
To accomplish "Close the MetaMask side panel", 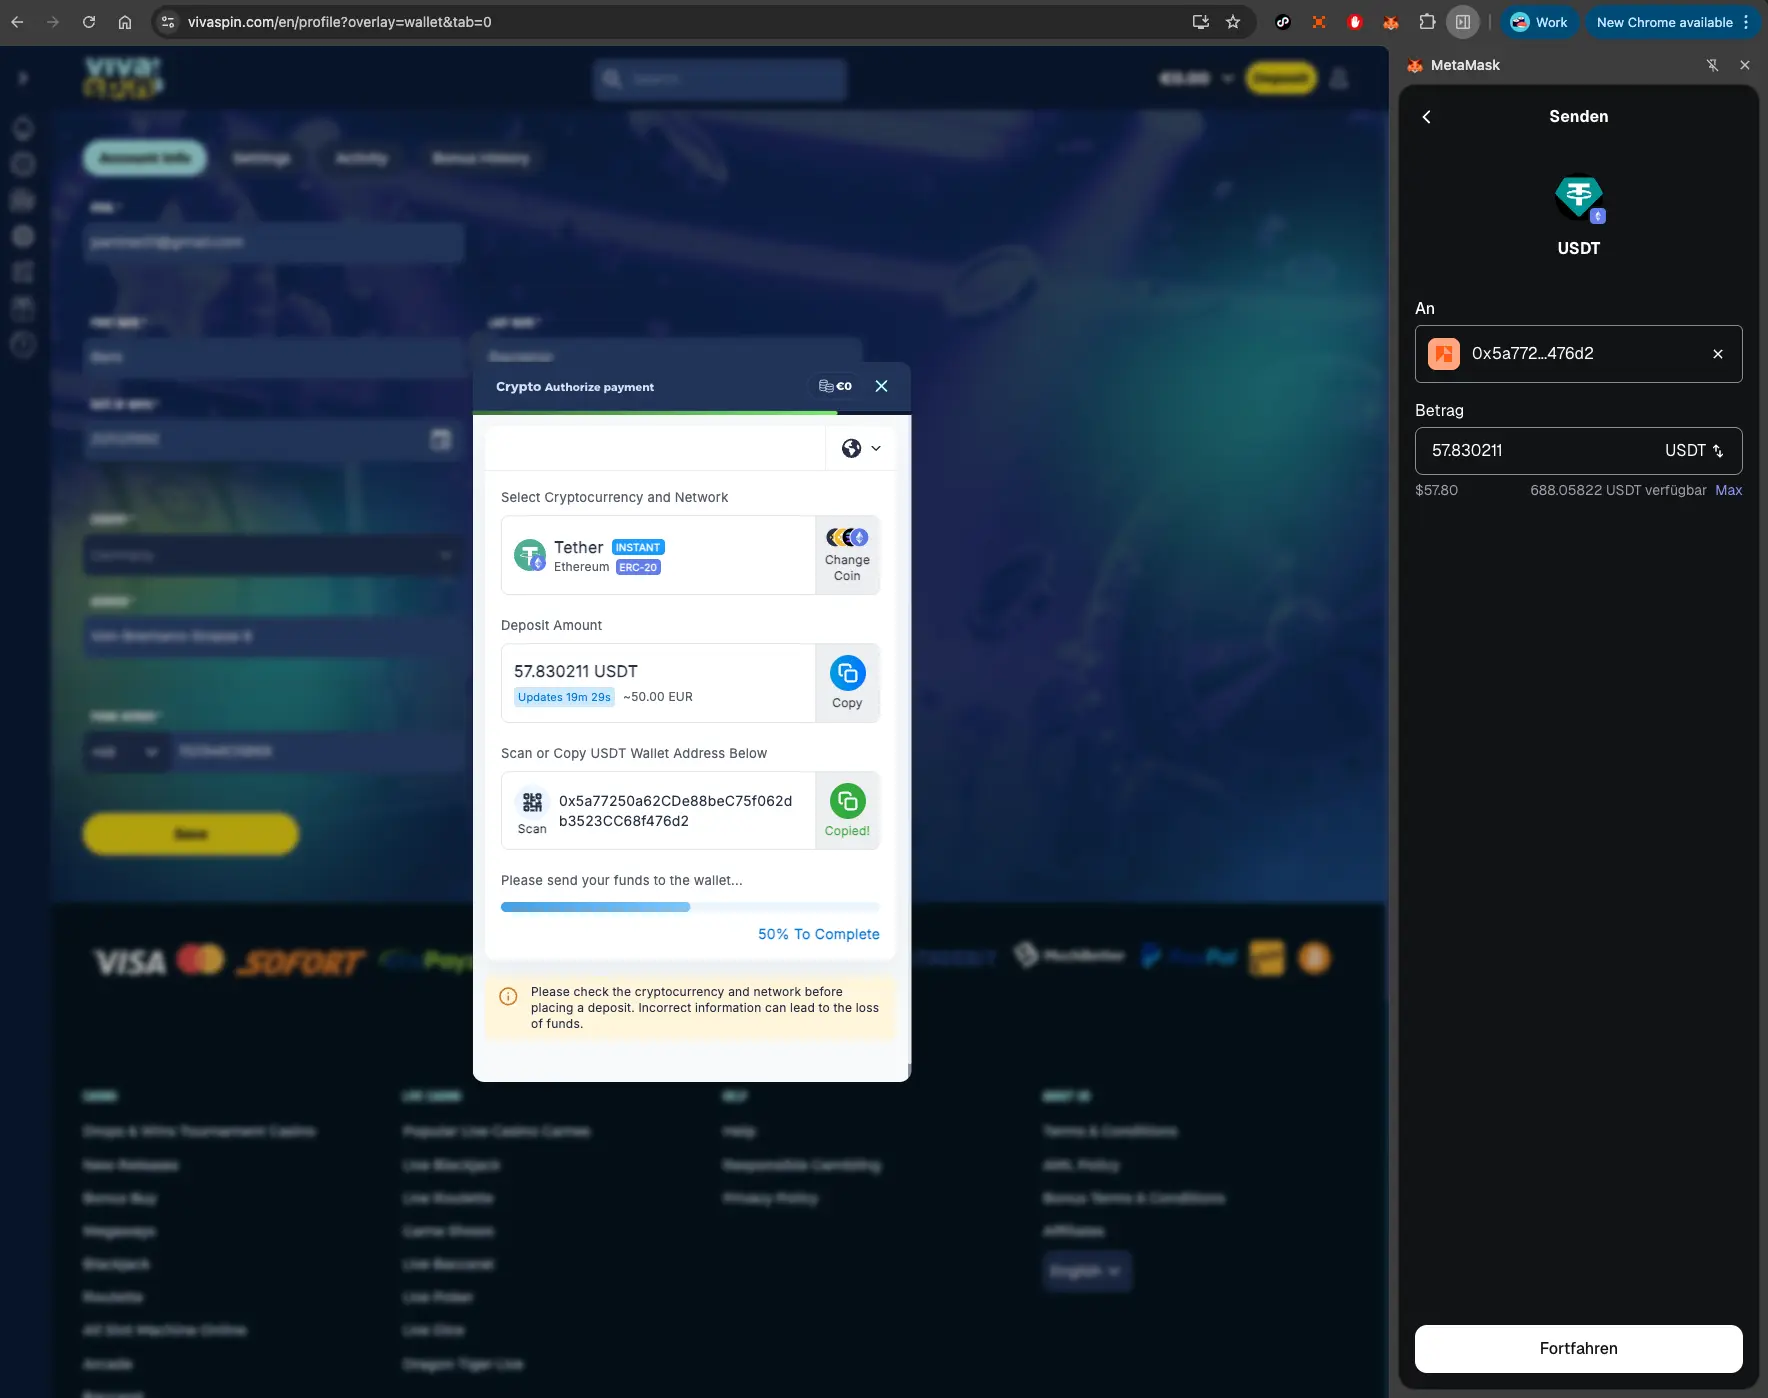I will tap(1745, 65).
